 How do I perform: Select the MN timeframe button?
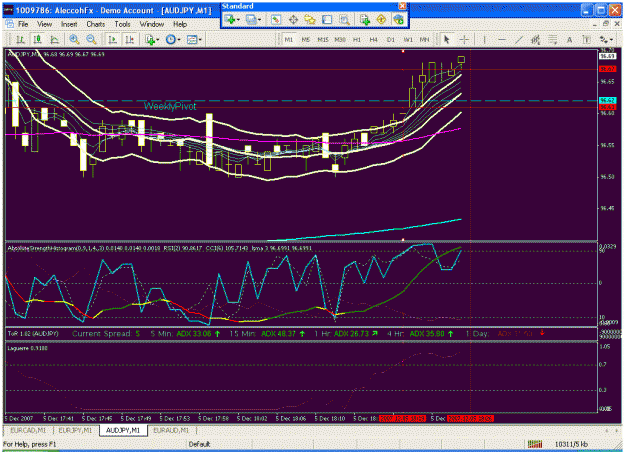(x=425, y=39)
